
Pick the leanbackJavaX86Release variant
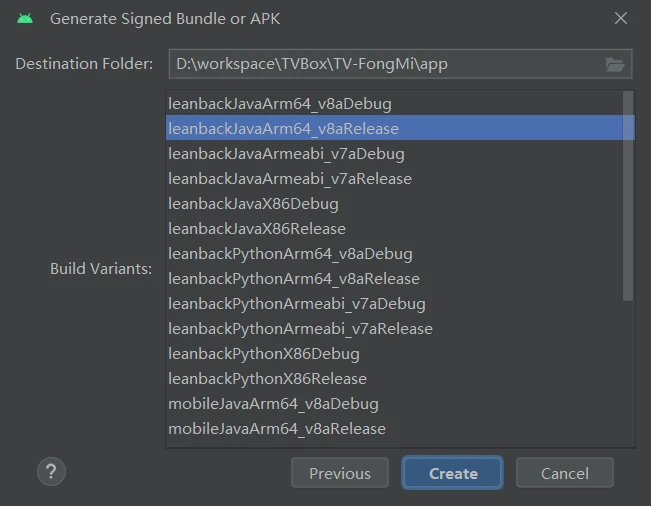pyautogui.click(x=257, y=229)
